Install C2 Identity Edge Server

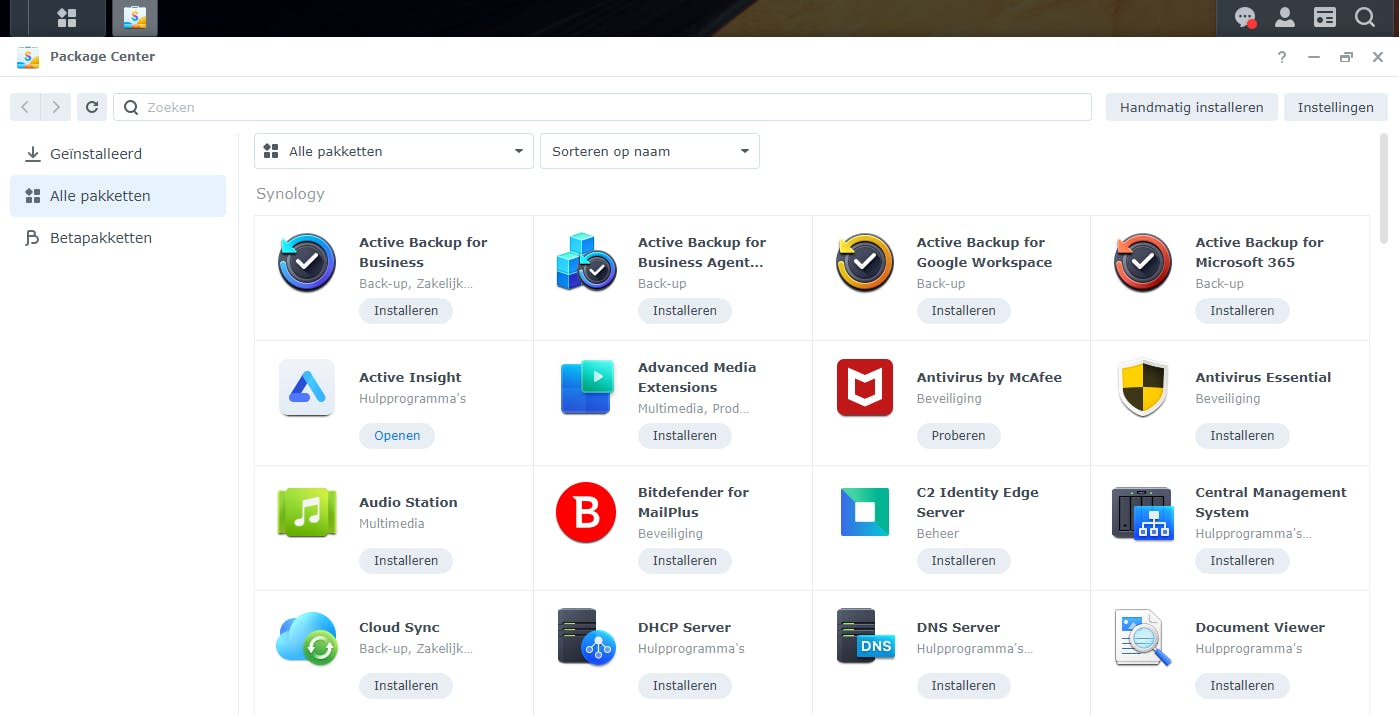964,561
